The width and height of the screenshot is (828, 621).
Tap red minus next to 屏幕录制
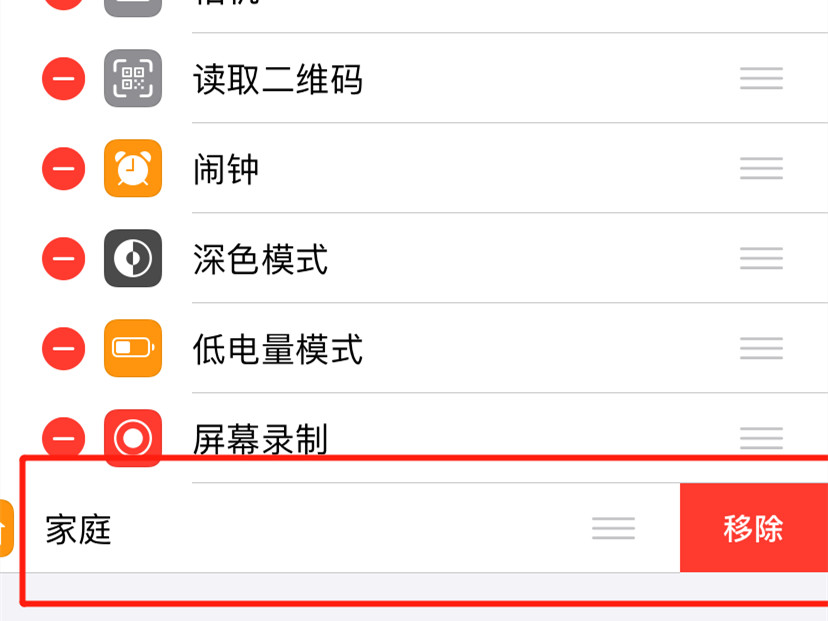63,437
